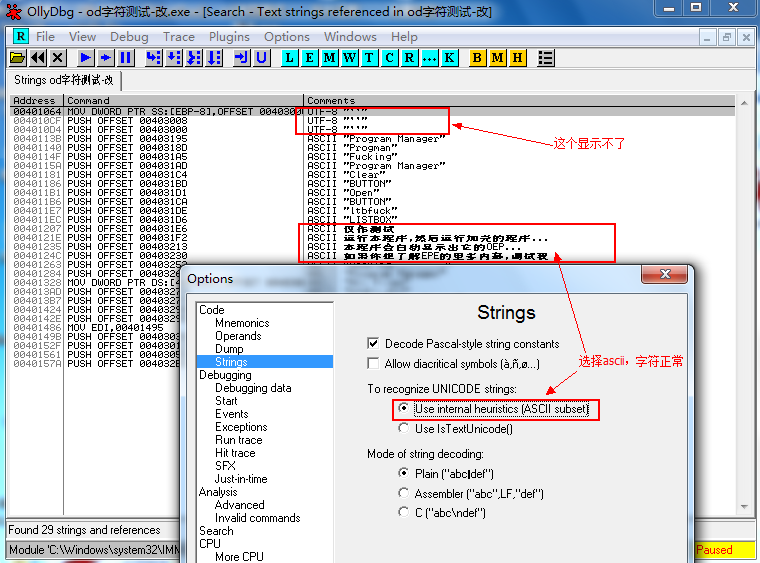Open Windows list with W icon
This screenshot has width=760, height=563.
click(x=349, y=58)
